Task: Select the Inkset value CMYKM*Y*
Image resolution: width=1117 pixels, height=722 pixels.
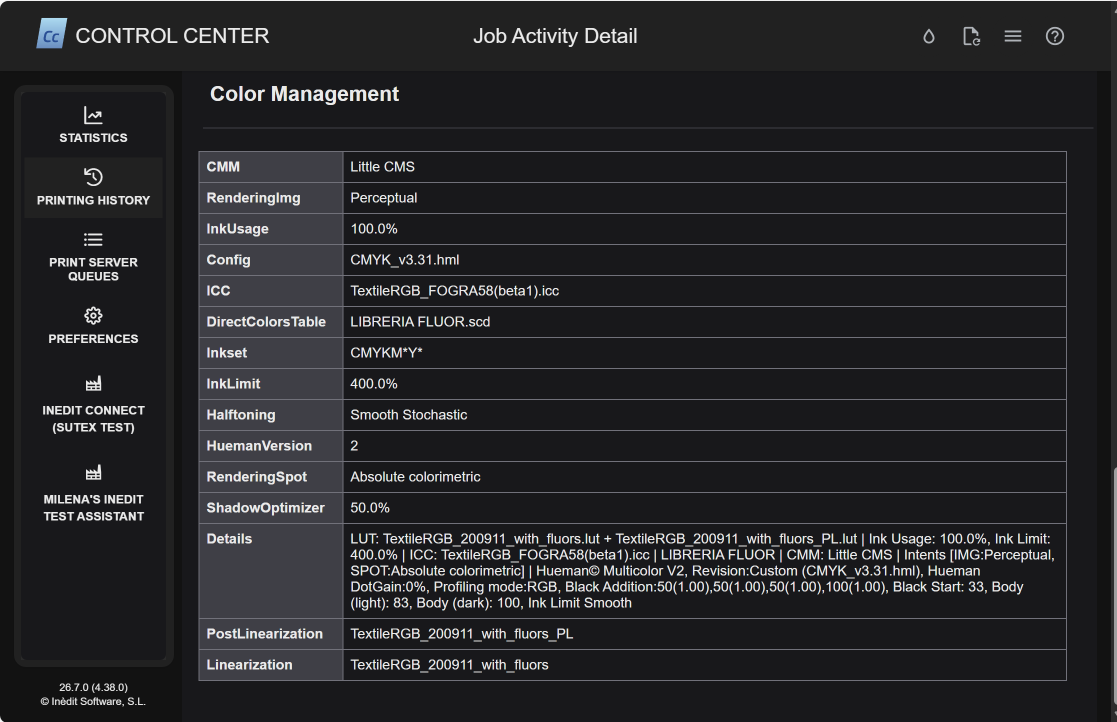Action: point(386,352)
